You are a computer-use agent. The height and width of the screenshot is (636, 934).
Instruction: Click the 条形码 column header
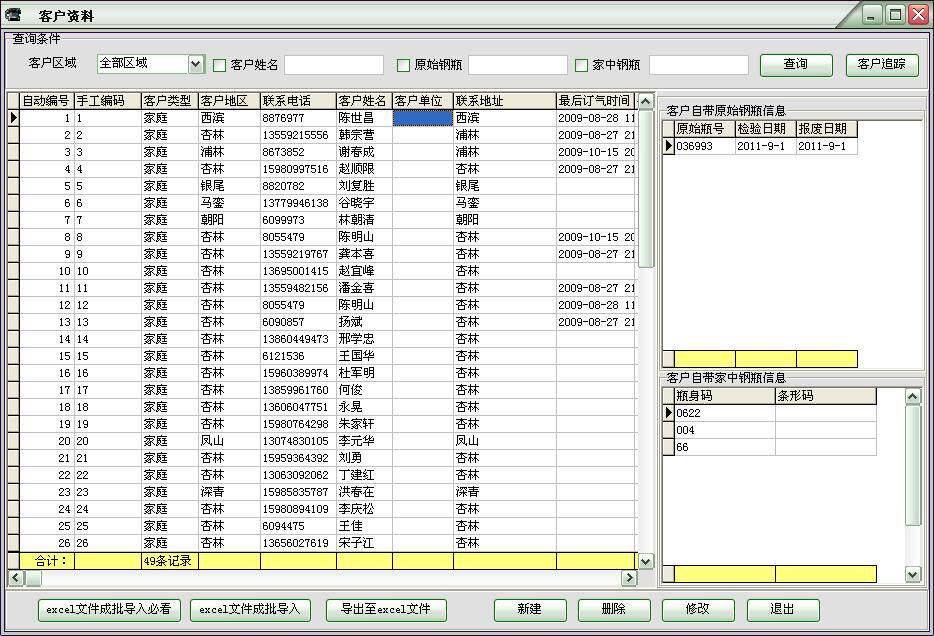click(x=826, y=395)
